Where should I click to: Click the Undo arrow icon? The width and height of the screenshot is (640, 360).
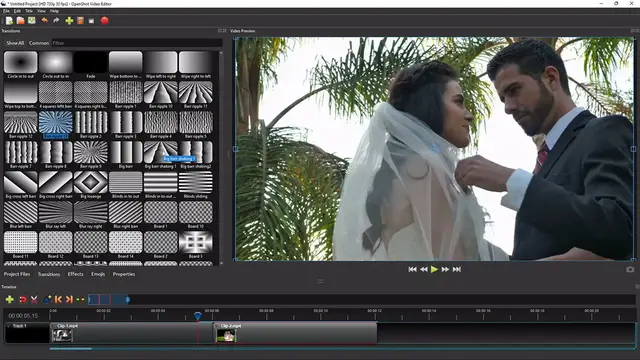pos(44,20)
